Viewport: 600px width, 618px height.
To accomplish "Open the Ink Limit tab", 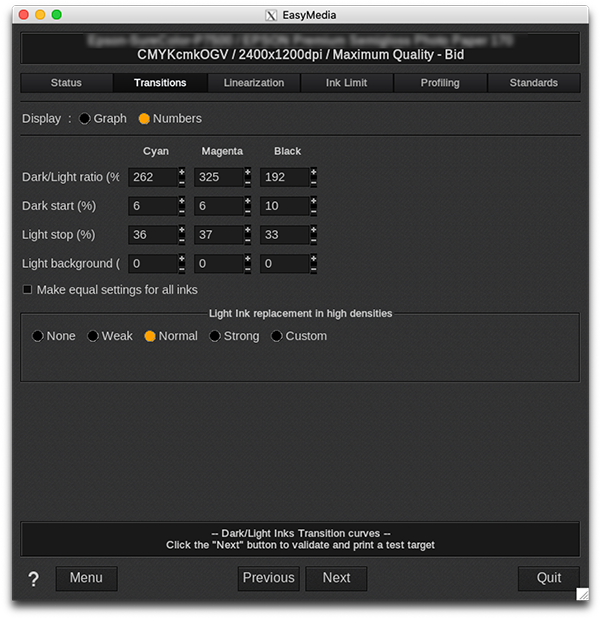I will [x=347, y=83].
